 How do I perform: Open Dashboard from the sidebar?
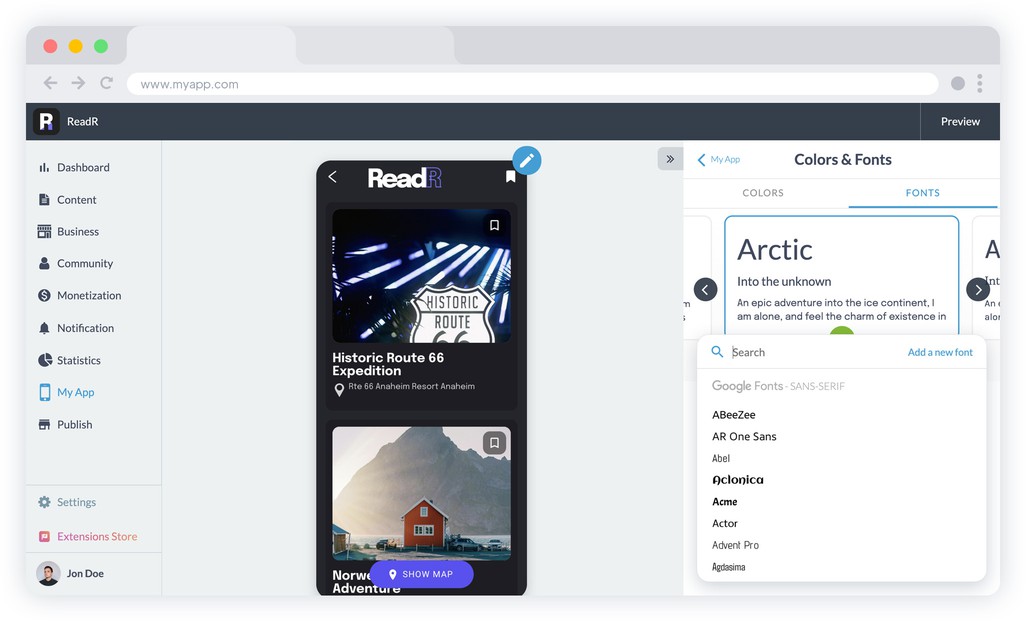[x=74, y=168]
